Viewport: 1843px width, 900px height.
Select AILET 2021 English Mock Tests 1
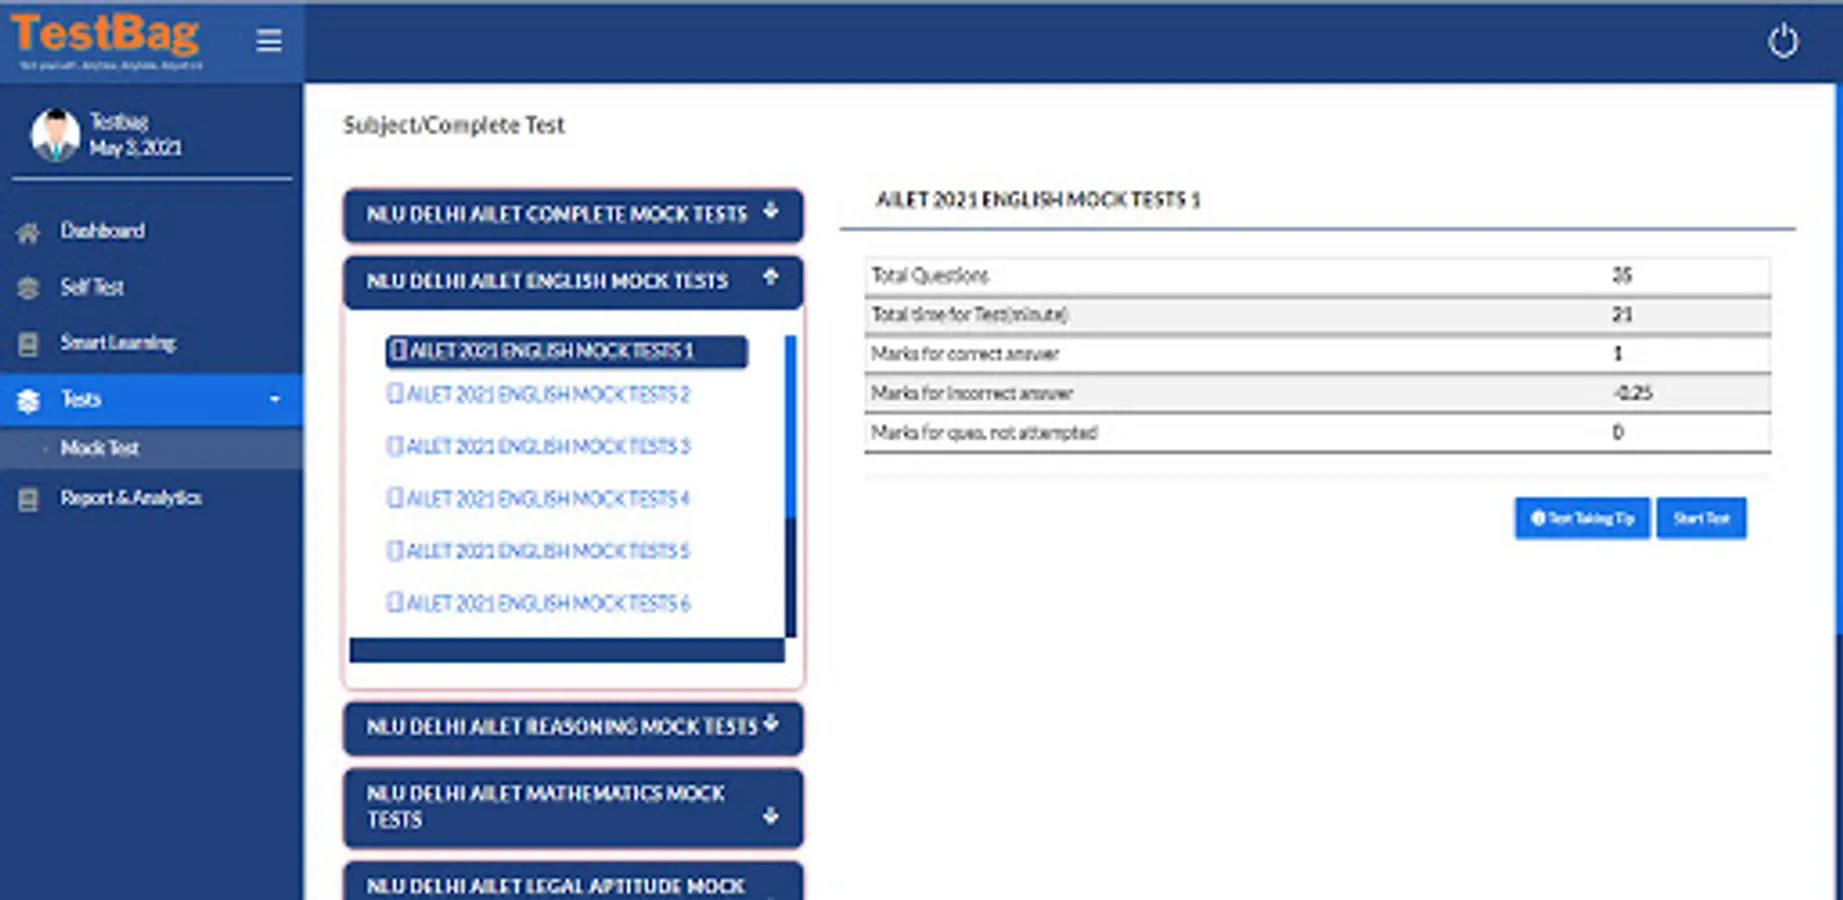click(566, 351)
